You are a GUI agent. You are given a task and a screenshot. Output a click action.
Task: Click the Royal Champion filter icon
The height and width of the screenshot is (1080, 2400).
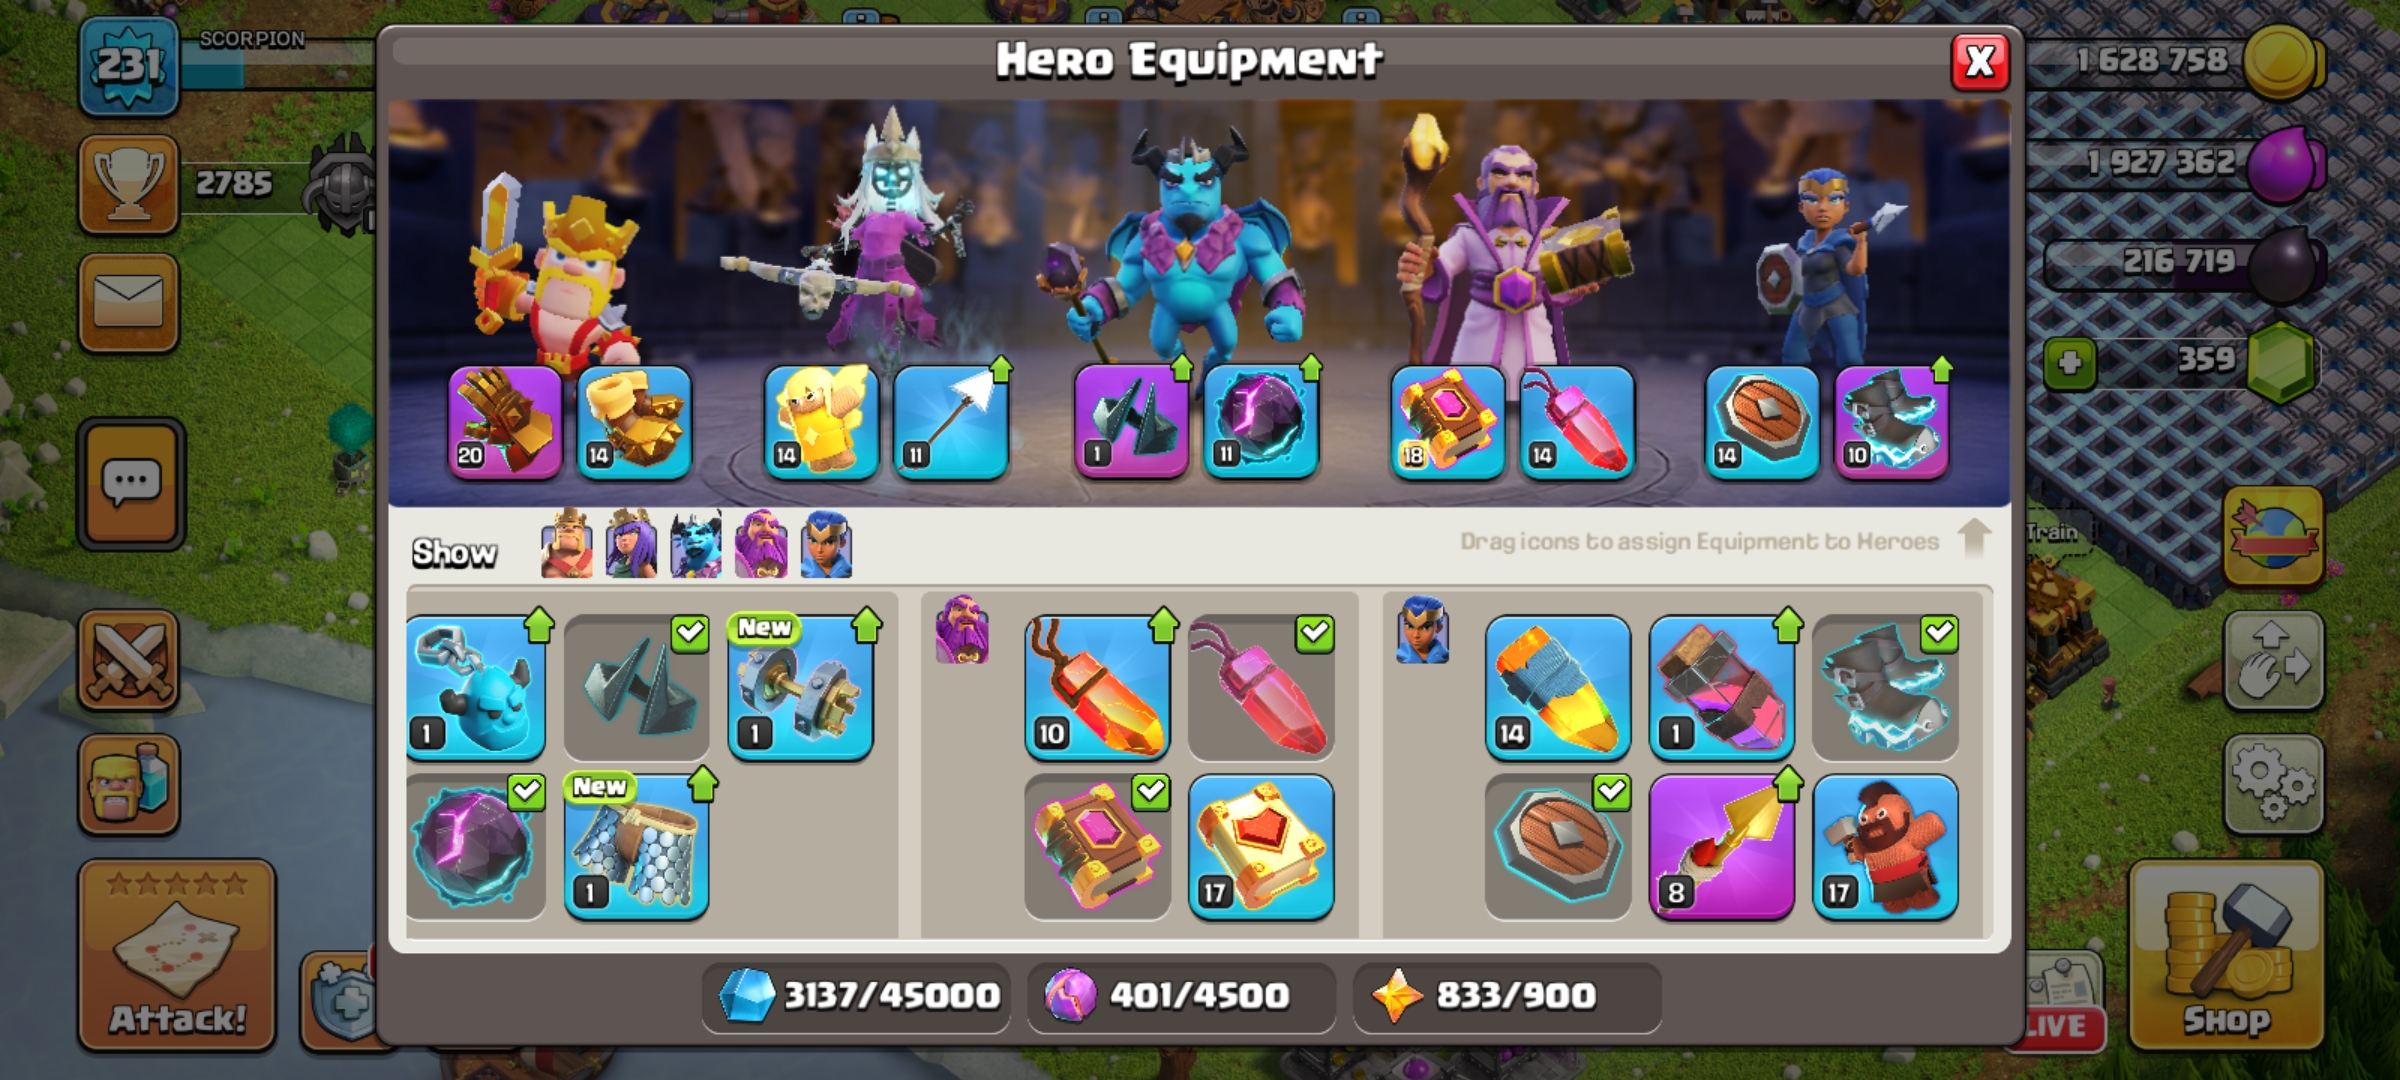coord(826,544)
